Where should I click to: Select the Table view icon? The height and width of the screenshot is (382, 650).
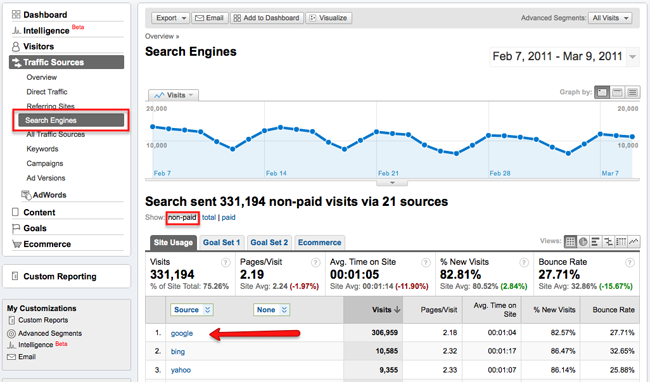570,242
